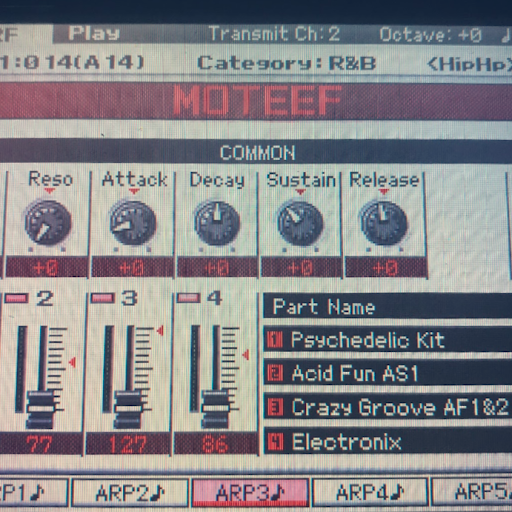Screen dimensions: 512x512
Task: Open the HipHp sub-category selector
Action: click(x=469, y=63)
